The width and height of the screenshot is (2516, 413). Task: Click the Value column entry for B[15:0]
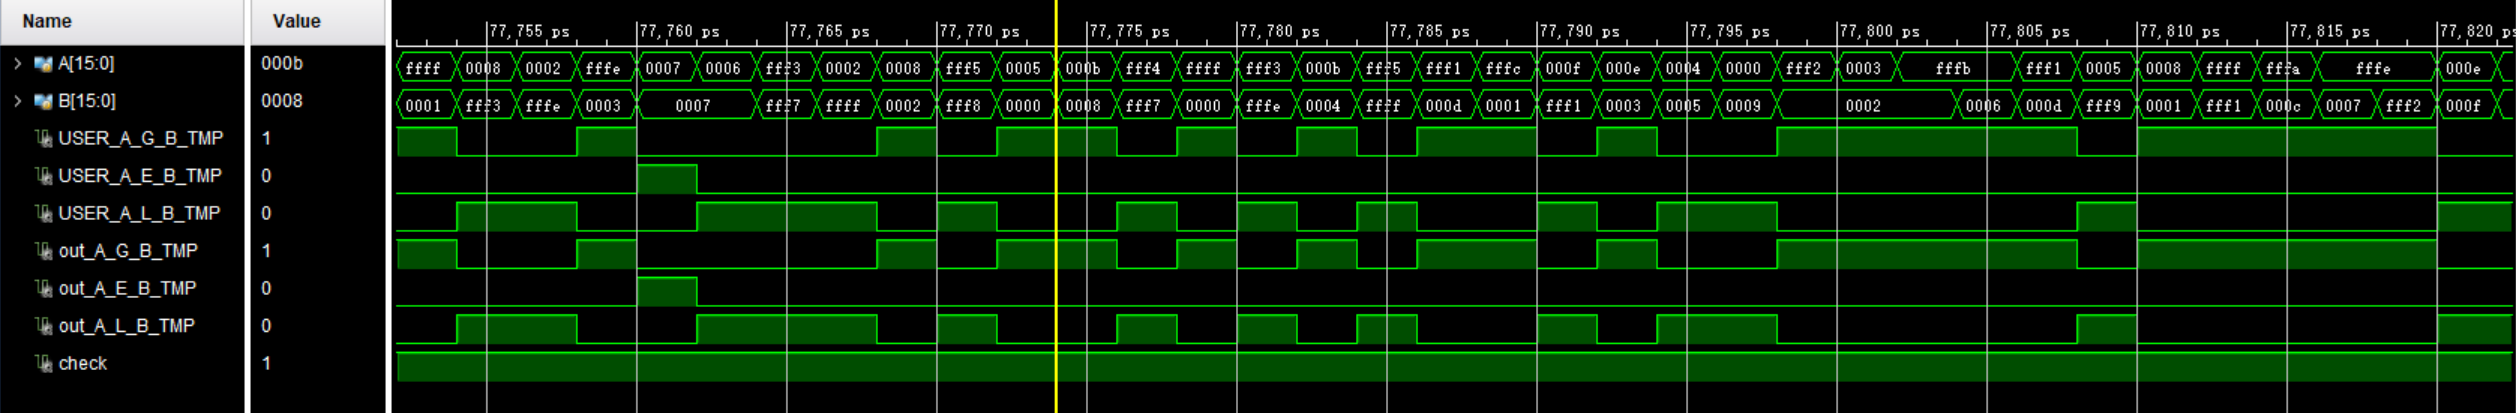point(282,101)
